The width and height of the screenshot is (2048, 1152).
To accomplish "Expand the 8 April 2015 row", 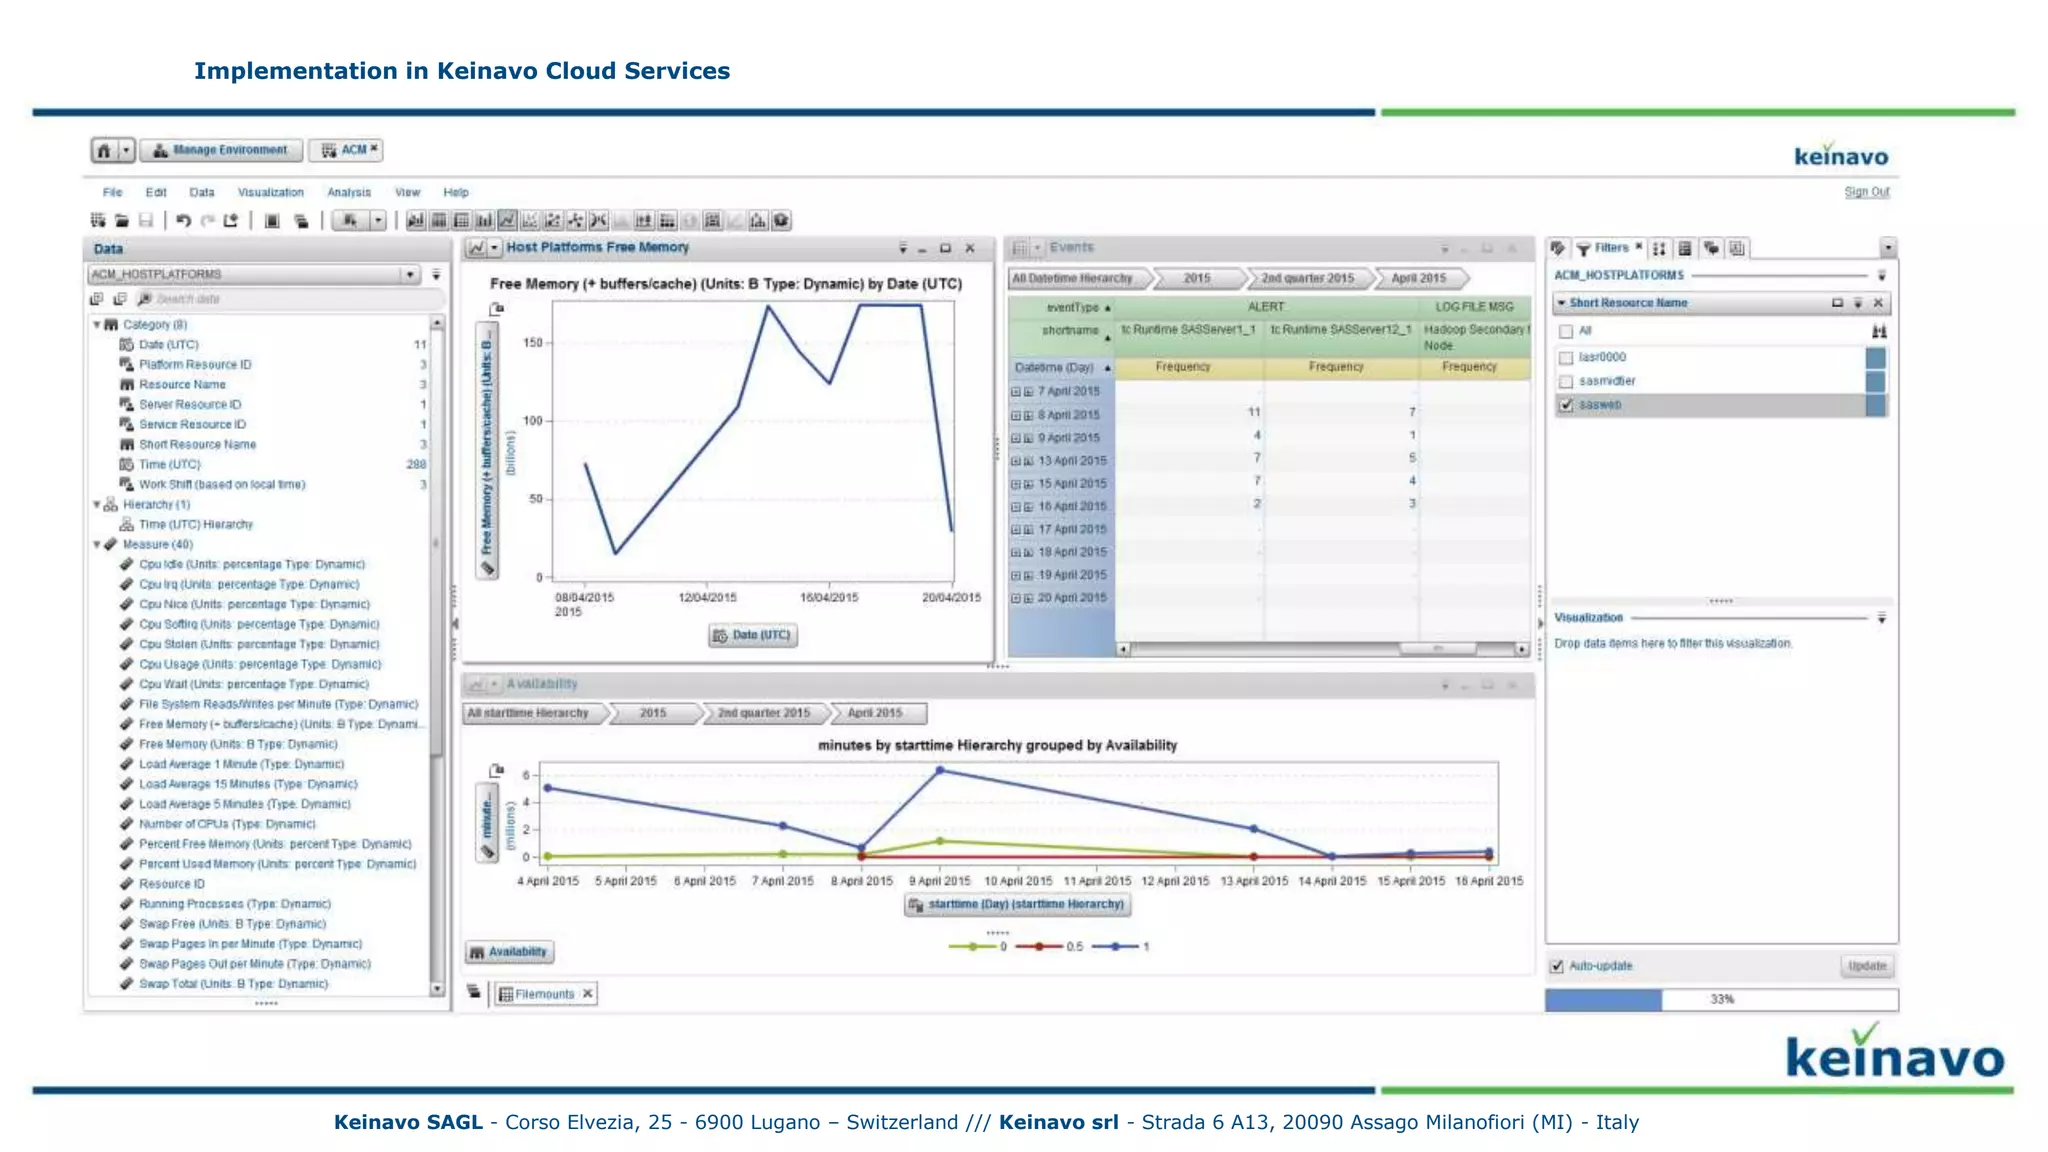I will [x=1015, y=415].
